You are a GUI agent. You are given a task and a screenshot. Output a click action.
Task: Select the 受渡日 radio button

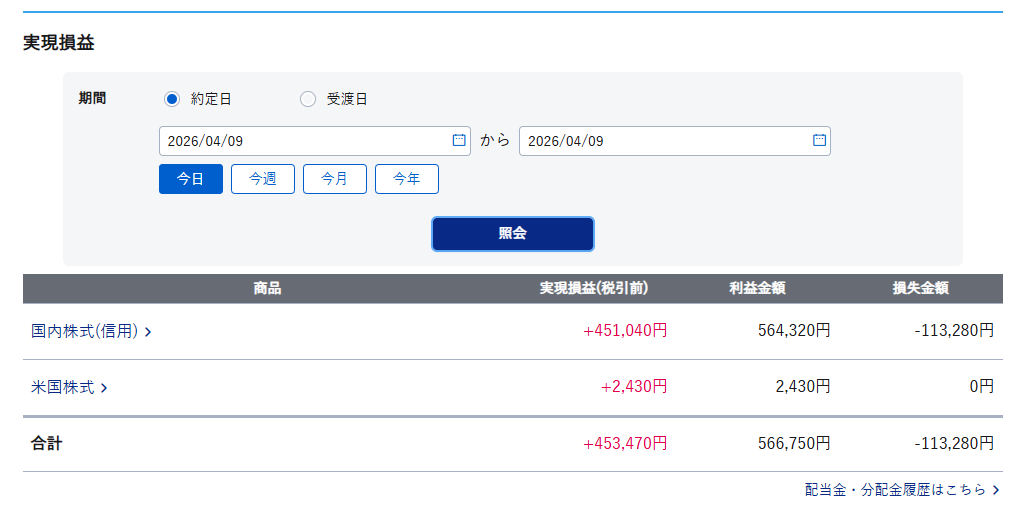[x=308, y=99]
